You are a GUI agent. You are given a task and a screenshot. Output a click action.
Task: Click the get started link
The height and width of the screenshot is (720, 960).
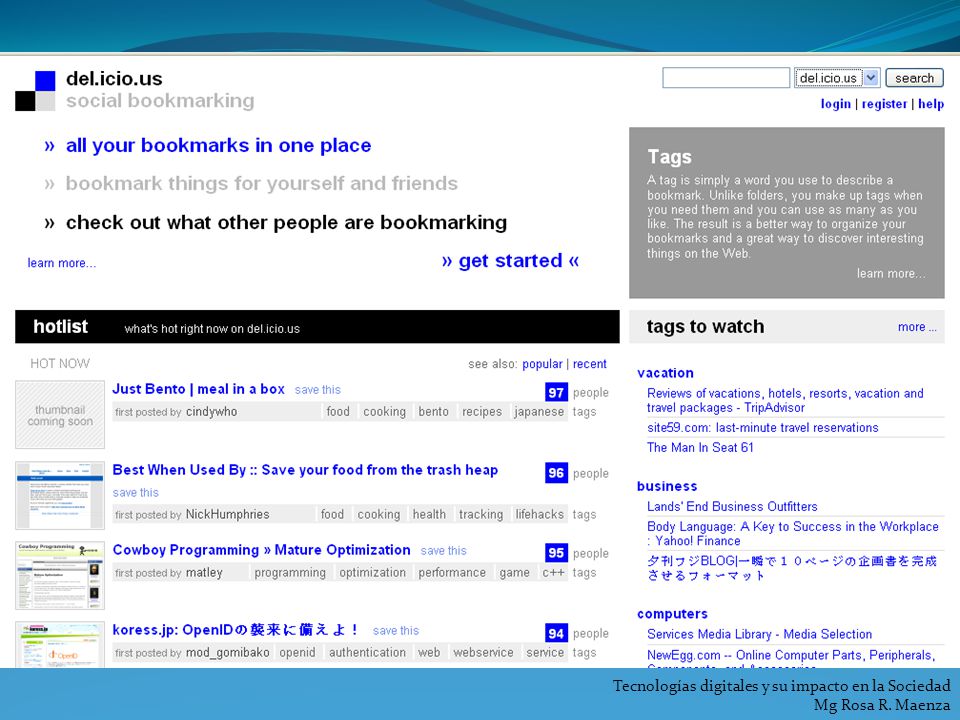(510, 261)
